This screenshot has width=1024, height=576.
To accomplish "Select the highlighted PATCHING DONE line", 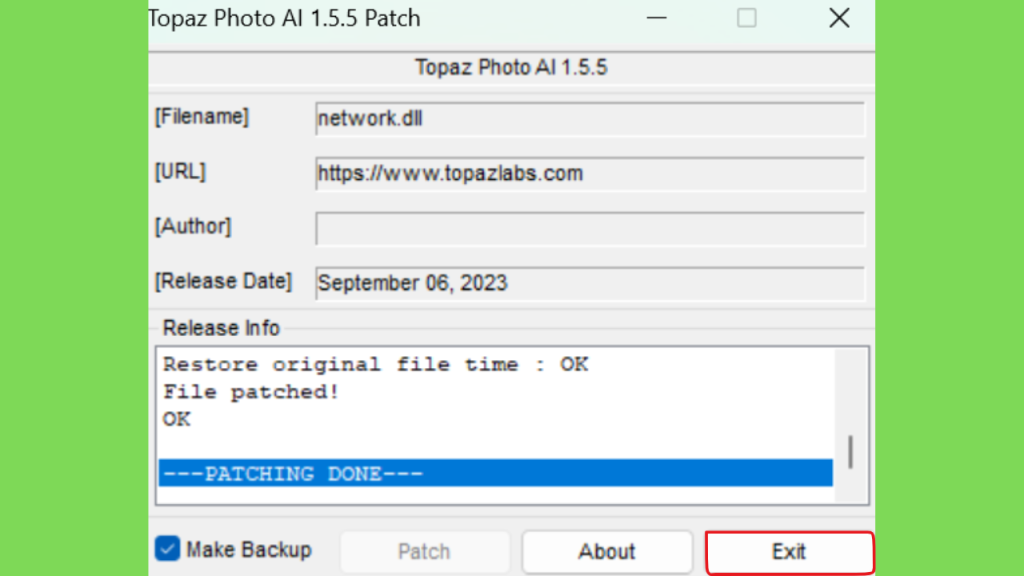I will (496, 473).
